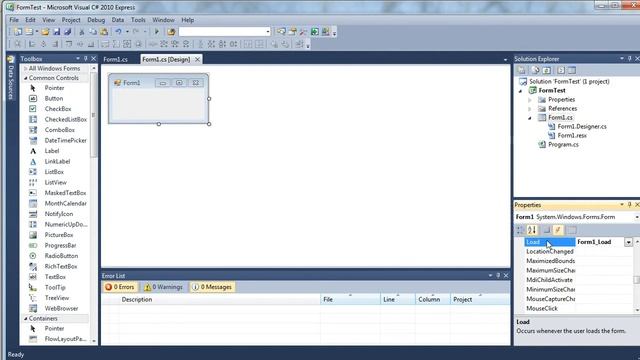The width and height of the screenshot is (640, 360).
Task: Open the Properties object selector dropdown
Action: point(637,217)
